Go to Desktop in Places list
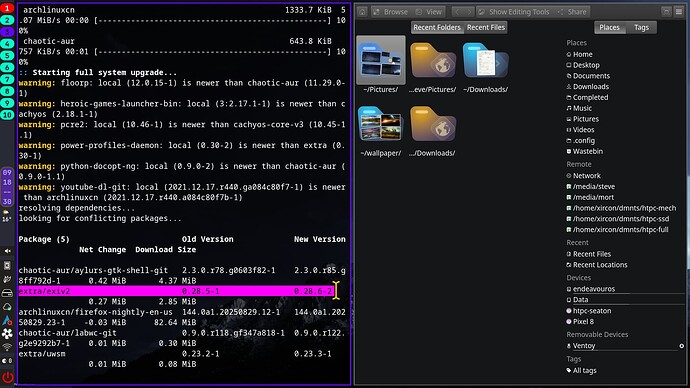This screenshot has width=690, height=388. pos(583,65)
